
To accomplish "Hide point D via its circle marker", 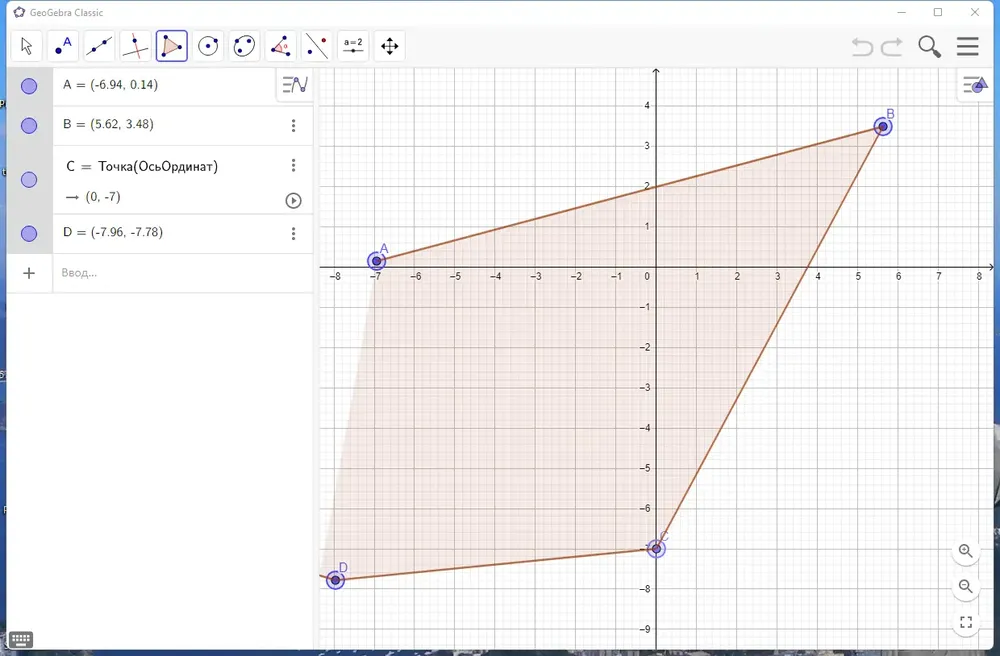I will tap(29, 234).
